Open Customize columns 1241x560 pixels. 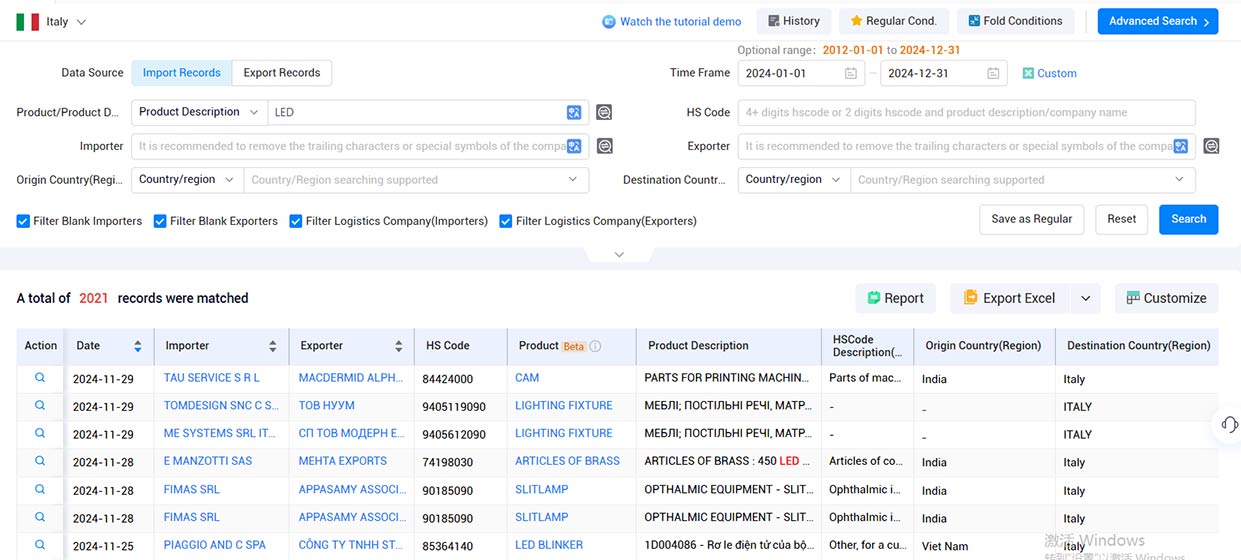coord(1166,298)
